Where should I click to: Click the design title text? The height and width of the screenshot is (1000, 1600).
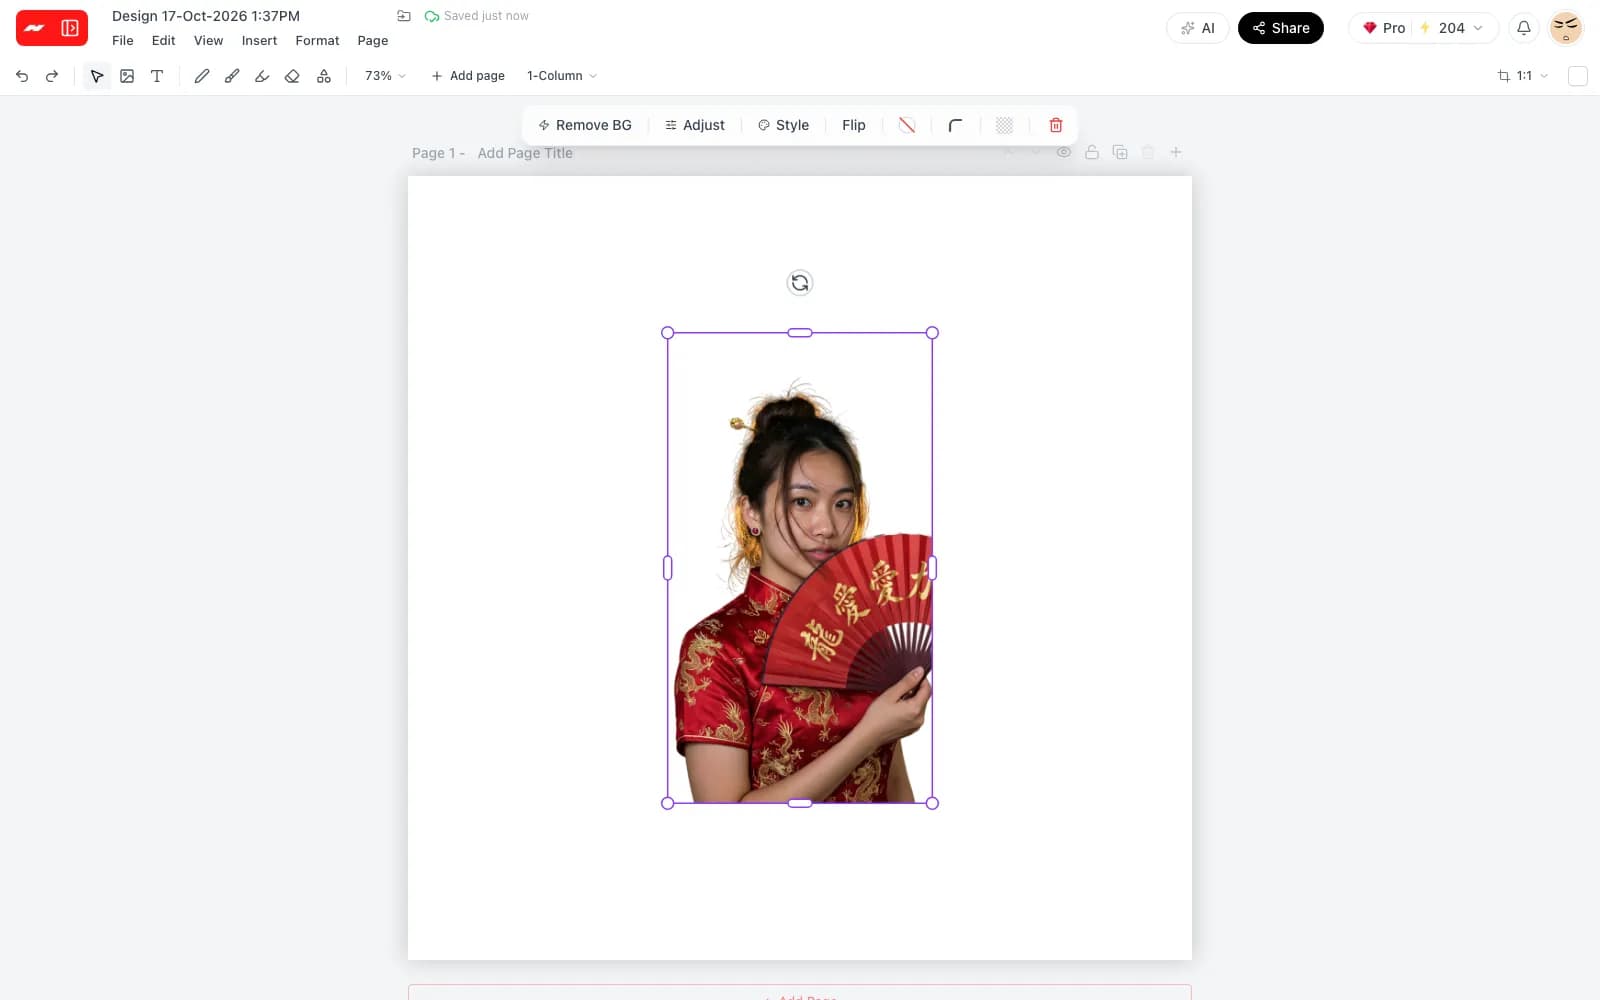pyautogui.click(x=206, y=16)
